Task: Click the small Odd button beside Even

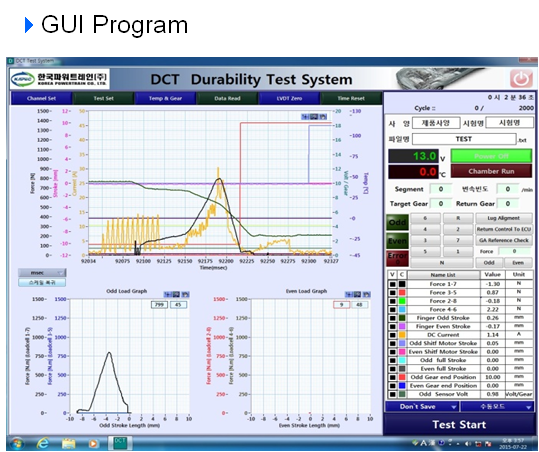Action: coord(489,263)
